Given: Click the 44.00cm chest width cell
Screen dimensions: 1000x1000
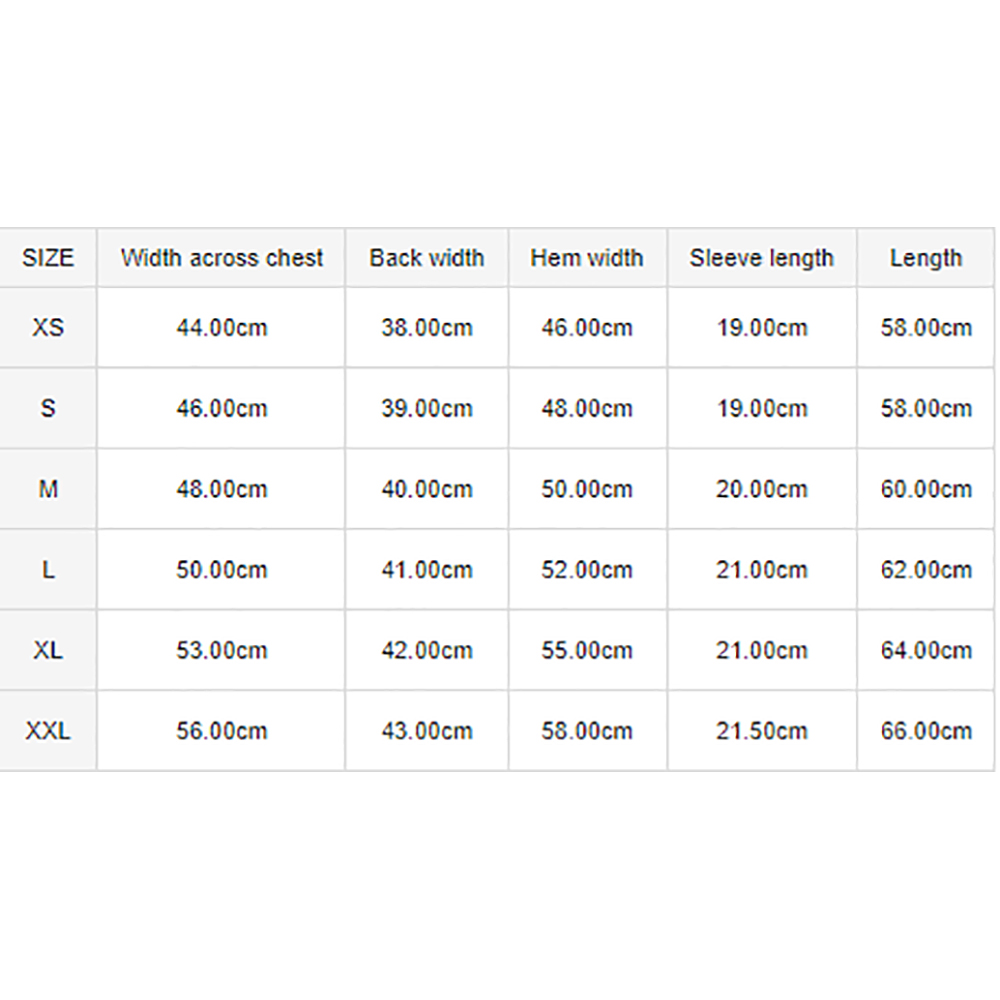Looking at the screenshot, I should [221, 327].
